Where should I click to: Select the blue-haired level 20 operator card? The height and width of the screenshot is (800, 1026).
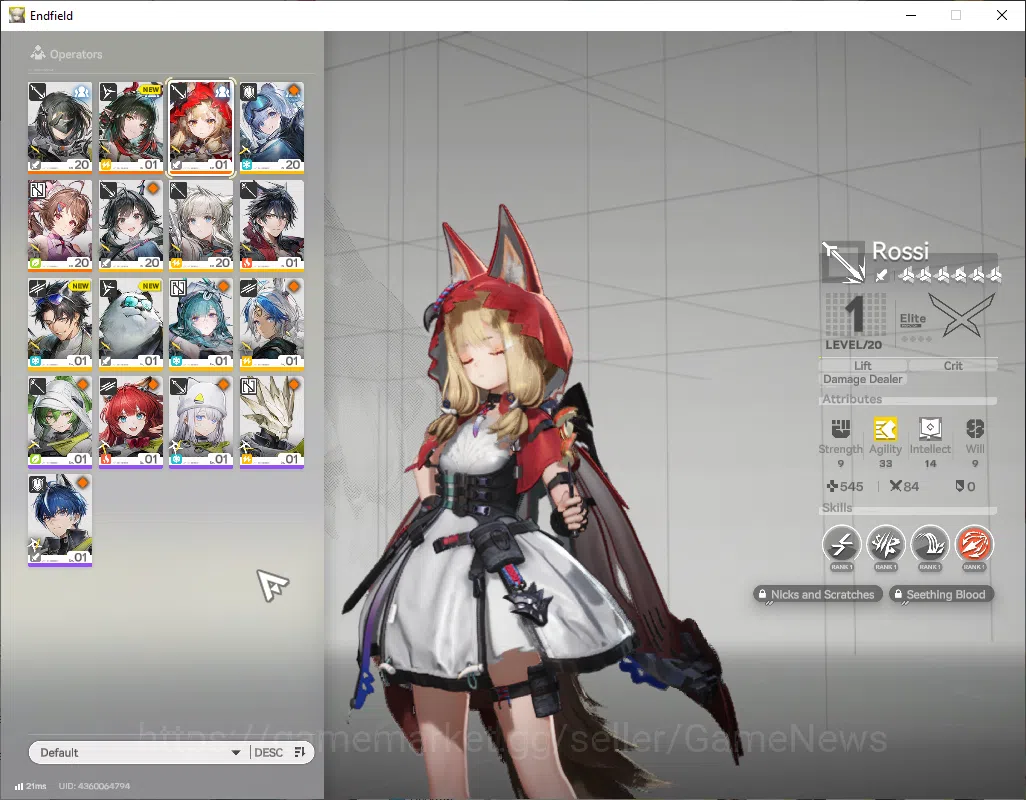(272, 128)
